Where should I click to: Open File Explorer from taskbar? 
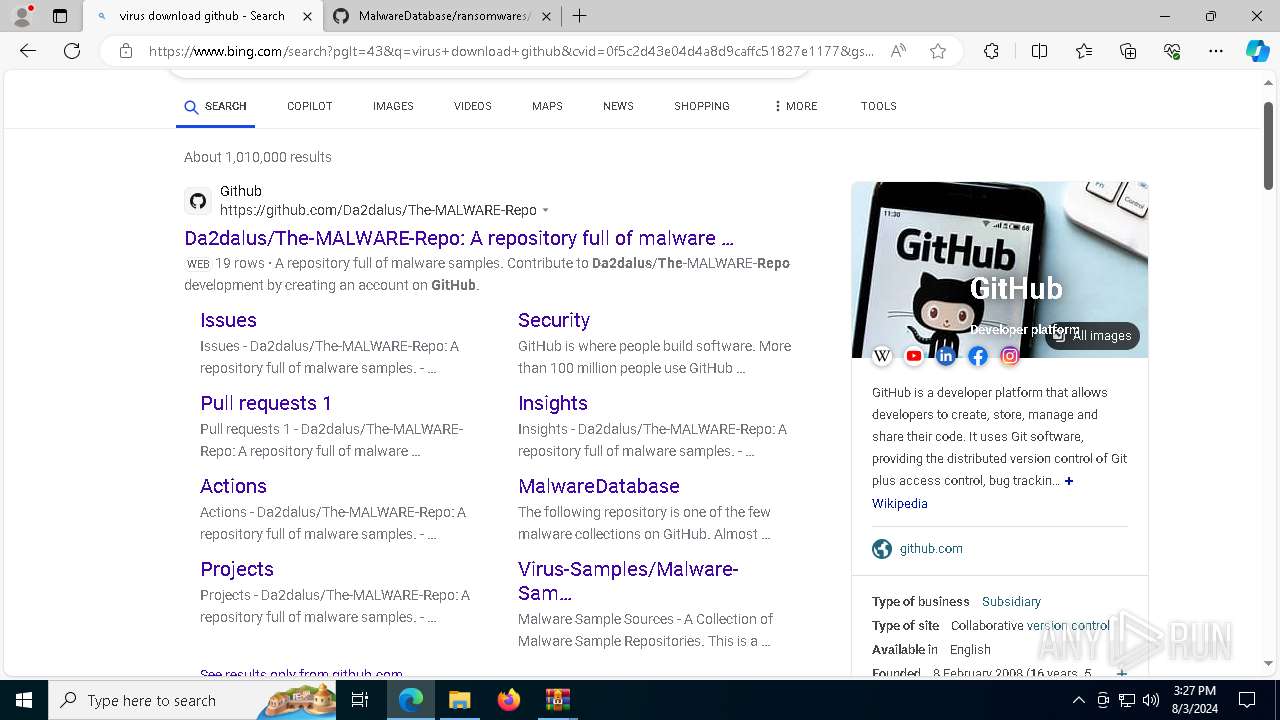tap(459, 700)
